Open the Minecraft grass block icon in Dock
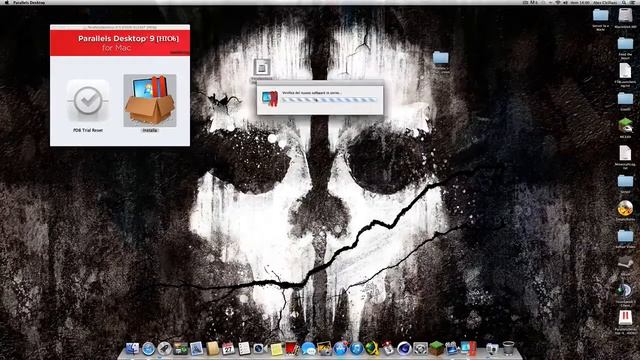The width and height of the screenshot is (640, 360). (436, 348)
